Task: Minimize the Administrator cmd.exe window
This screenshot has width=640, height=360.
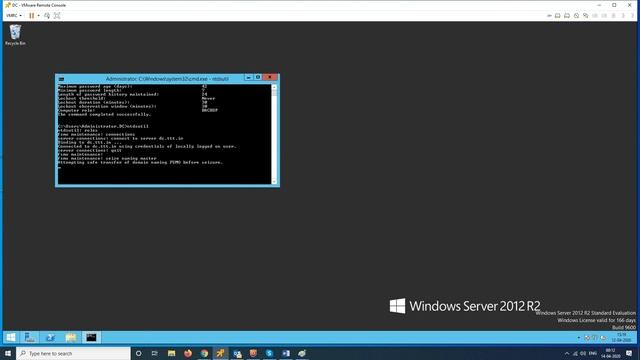Action: click(248, 78)
